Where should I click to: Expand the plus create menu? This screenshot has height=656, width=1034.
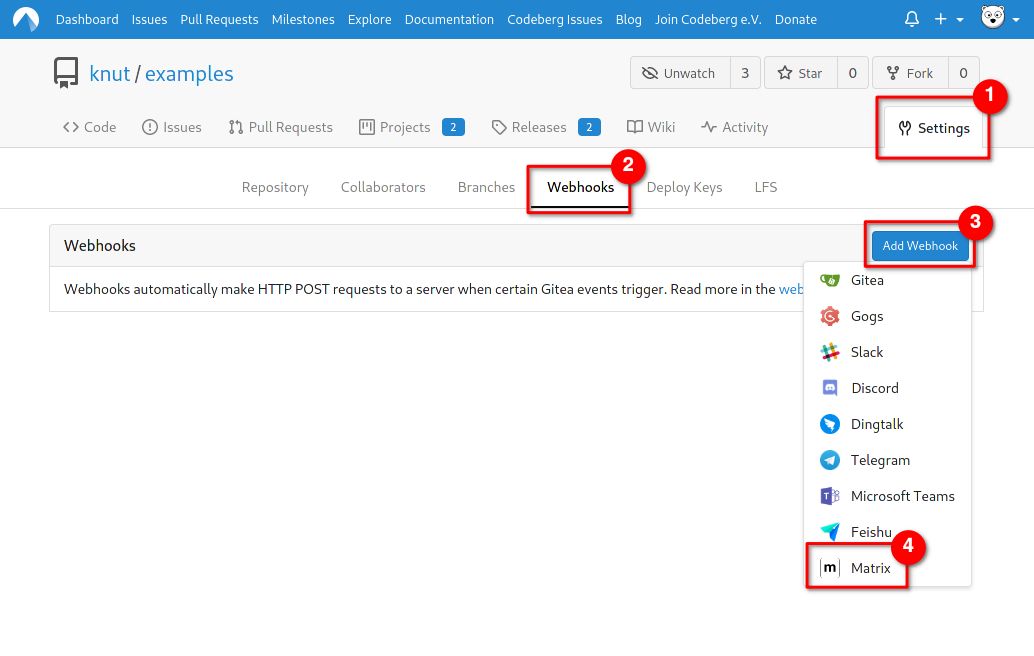point(948,19)
